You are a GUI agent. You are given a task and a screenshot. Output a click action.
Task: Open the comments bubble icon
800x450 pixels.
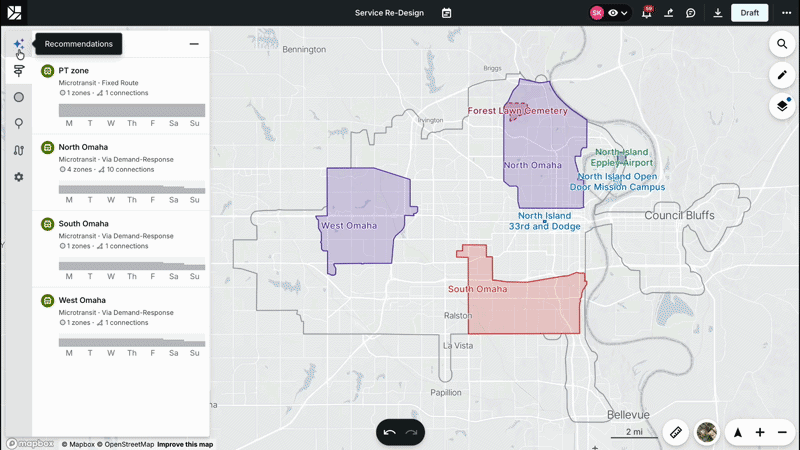tap(690, 13)
